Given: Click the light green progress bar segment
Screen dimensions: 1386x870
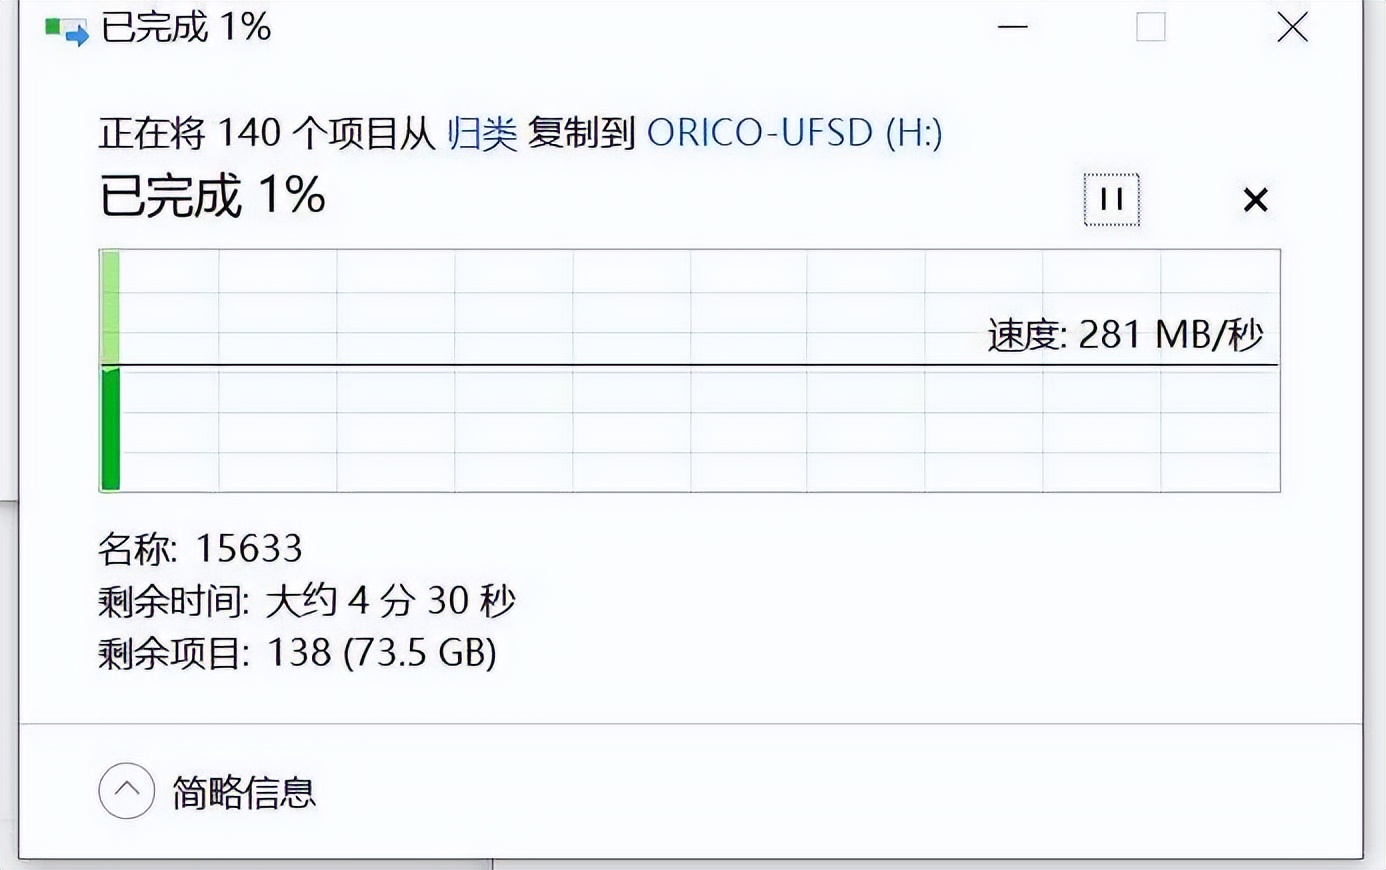Looking at the screenshot, I should [x=110, y=306].
